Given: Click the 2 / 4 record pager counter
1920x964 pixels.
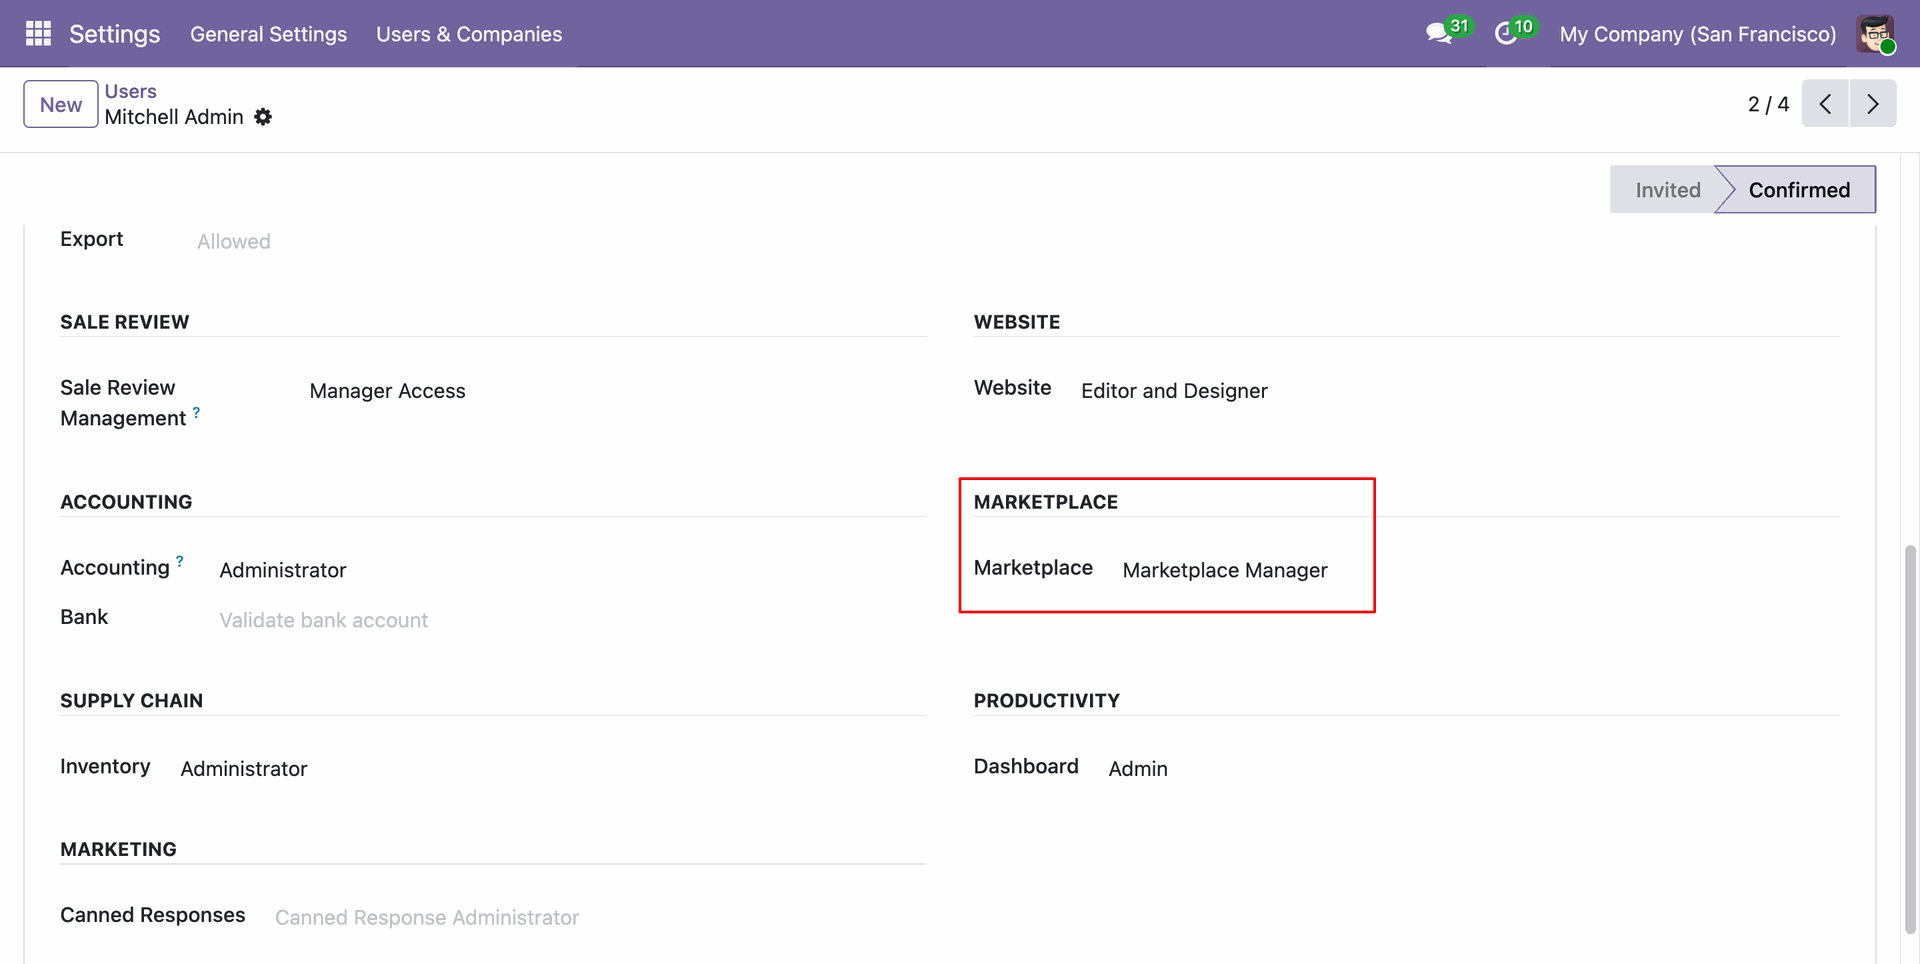Looking at the screenshot, I should click(1768, 104).
